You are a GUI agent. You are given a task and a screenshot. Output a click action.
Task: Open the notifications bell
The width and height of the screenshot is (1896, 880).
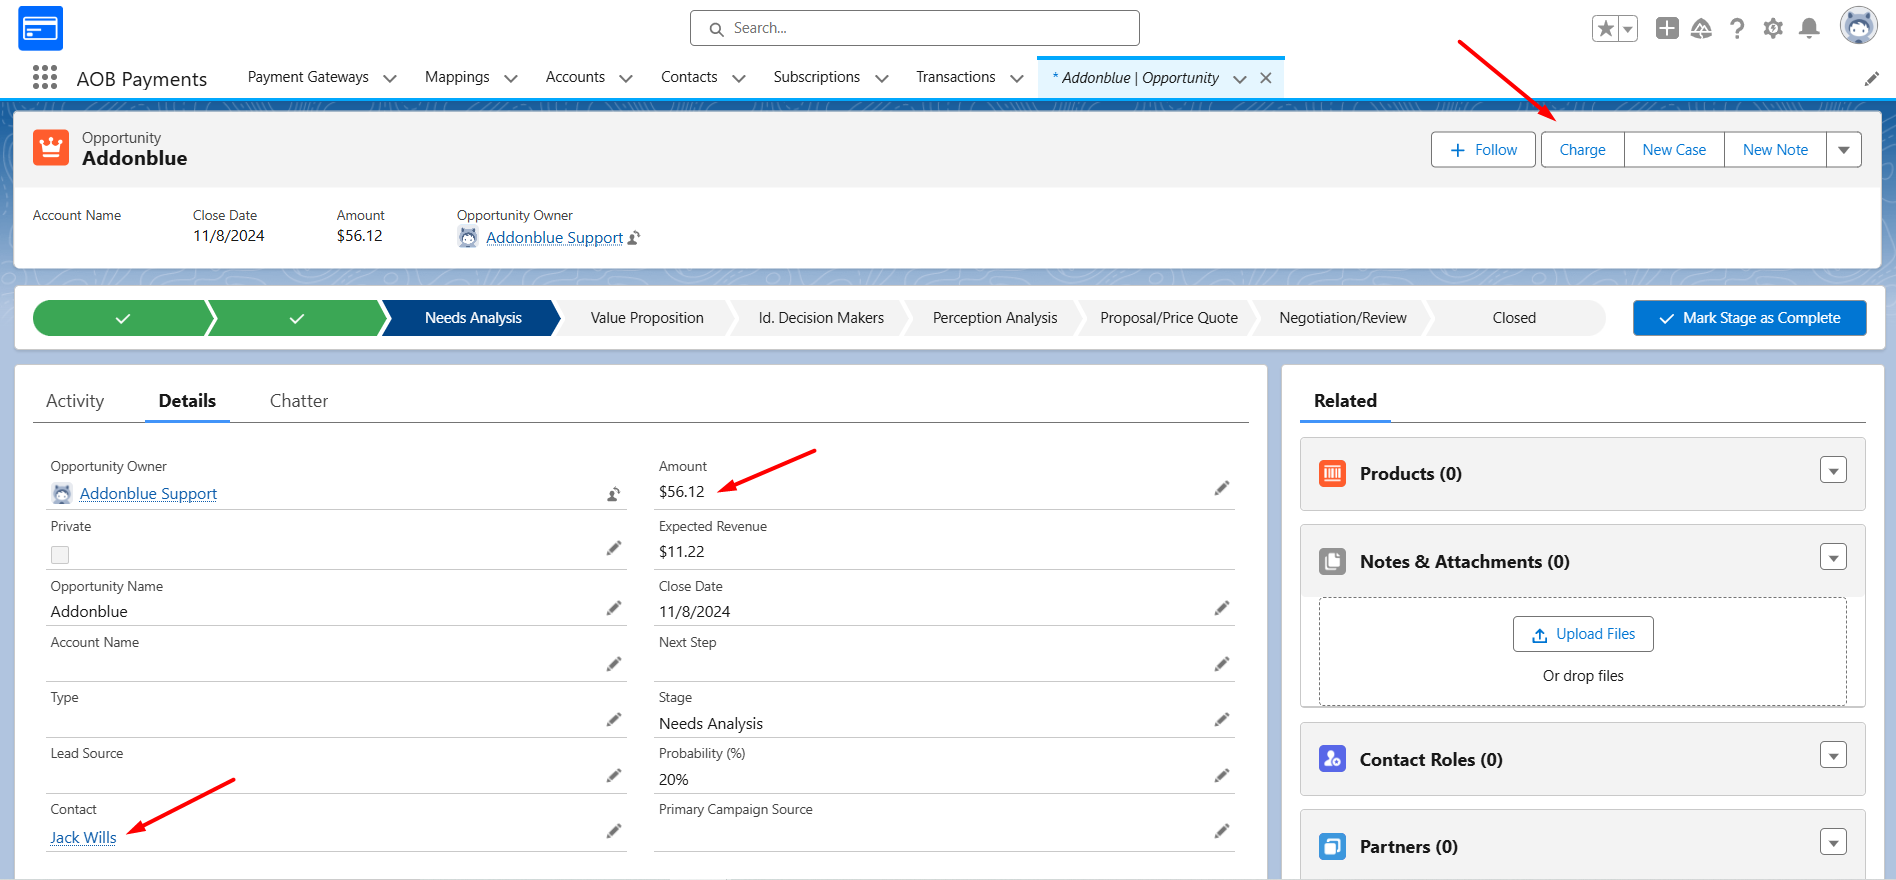tap(1809, 28)
